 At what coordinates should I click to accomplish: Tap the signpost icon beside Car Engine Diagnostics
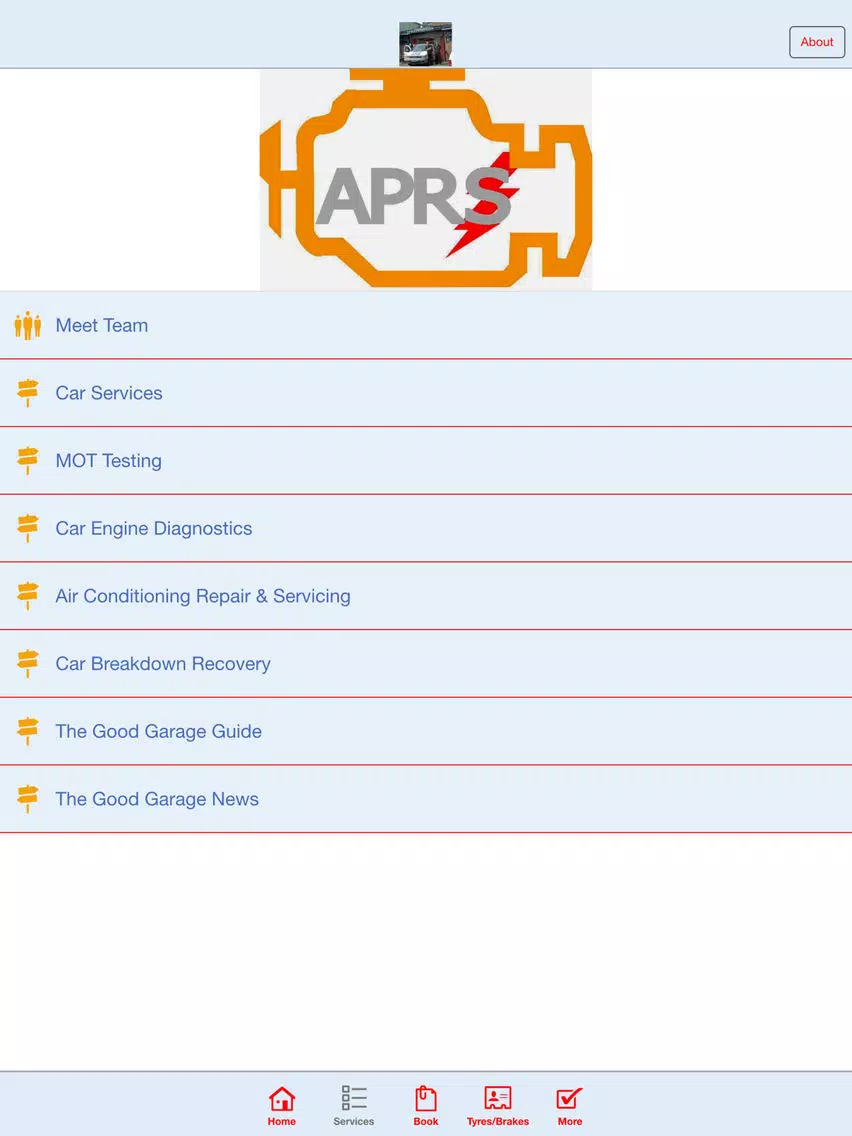click(28, 528)
